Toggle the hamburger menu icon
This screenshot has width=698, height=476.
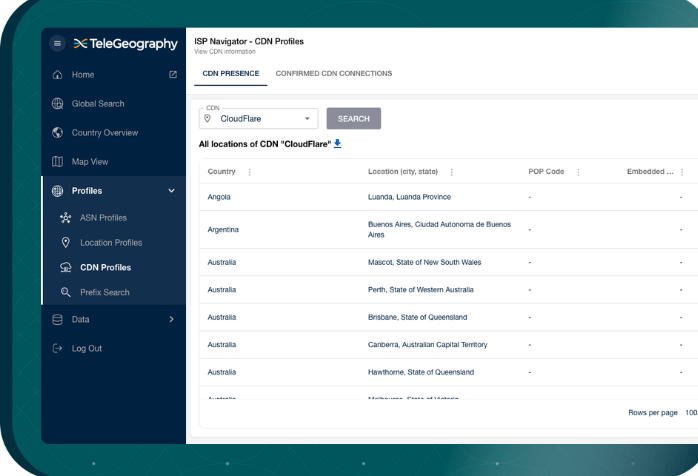click(57, 43)
